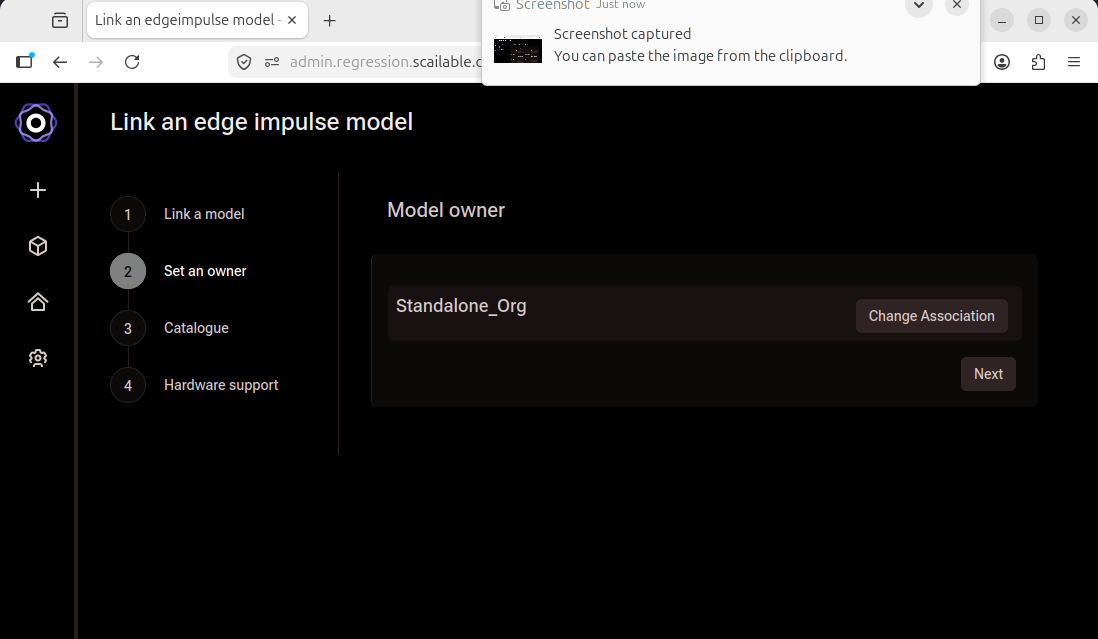This screenshot has width=1098, height=639.
Task: Click 'Screenshot captured' notification text
Action: pos(622,34)
